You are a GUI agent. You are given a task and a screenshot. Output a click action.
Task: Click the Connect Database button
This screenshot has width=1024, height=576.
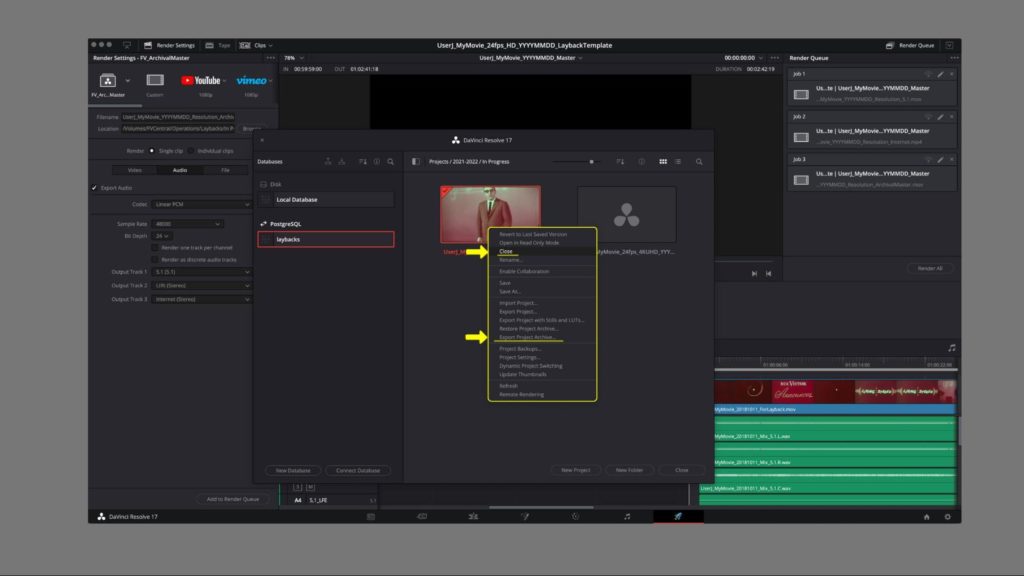pos(358,470)
